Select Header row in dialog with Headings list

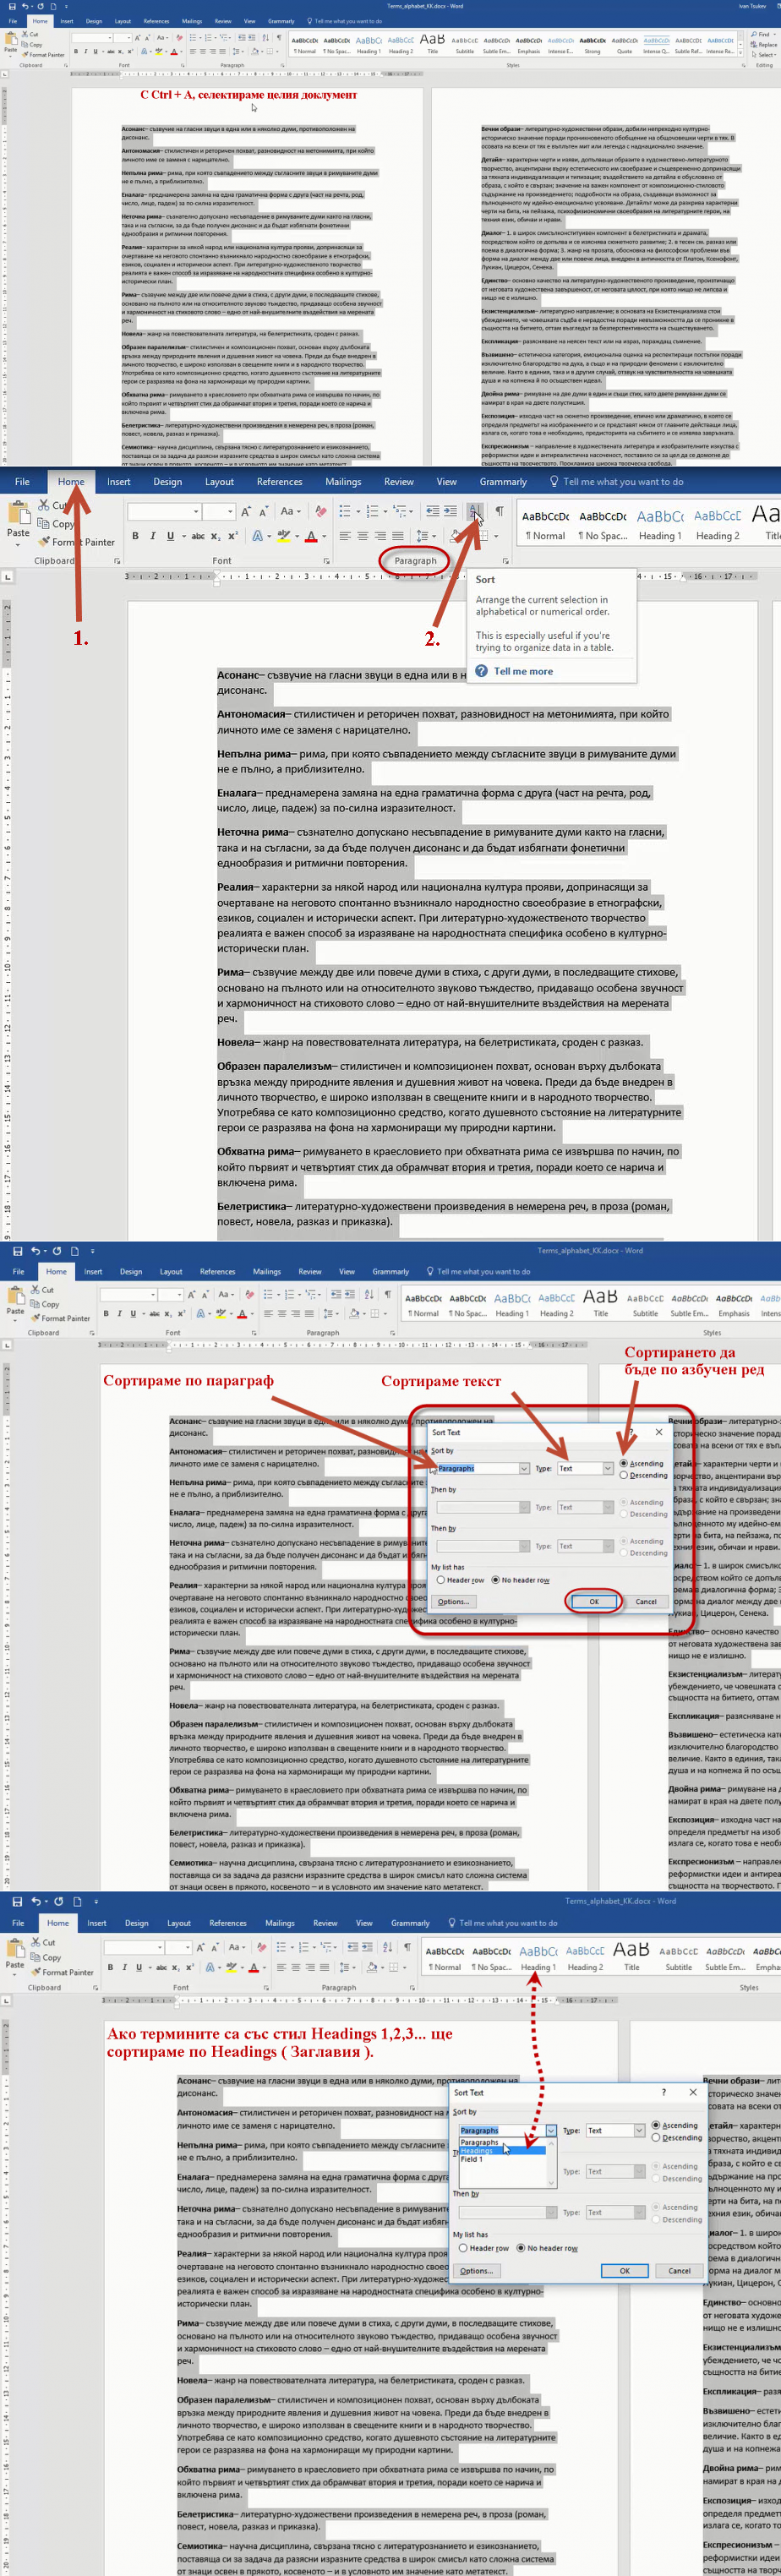(484, 2248)
